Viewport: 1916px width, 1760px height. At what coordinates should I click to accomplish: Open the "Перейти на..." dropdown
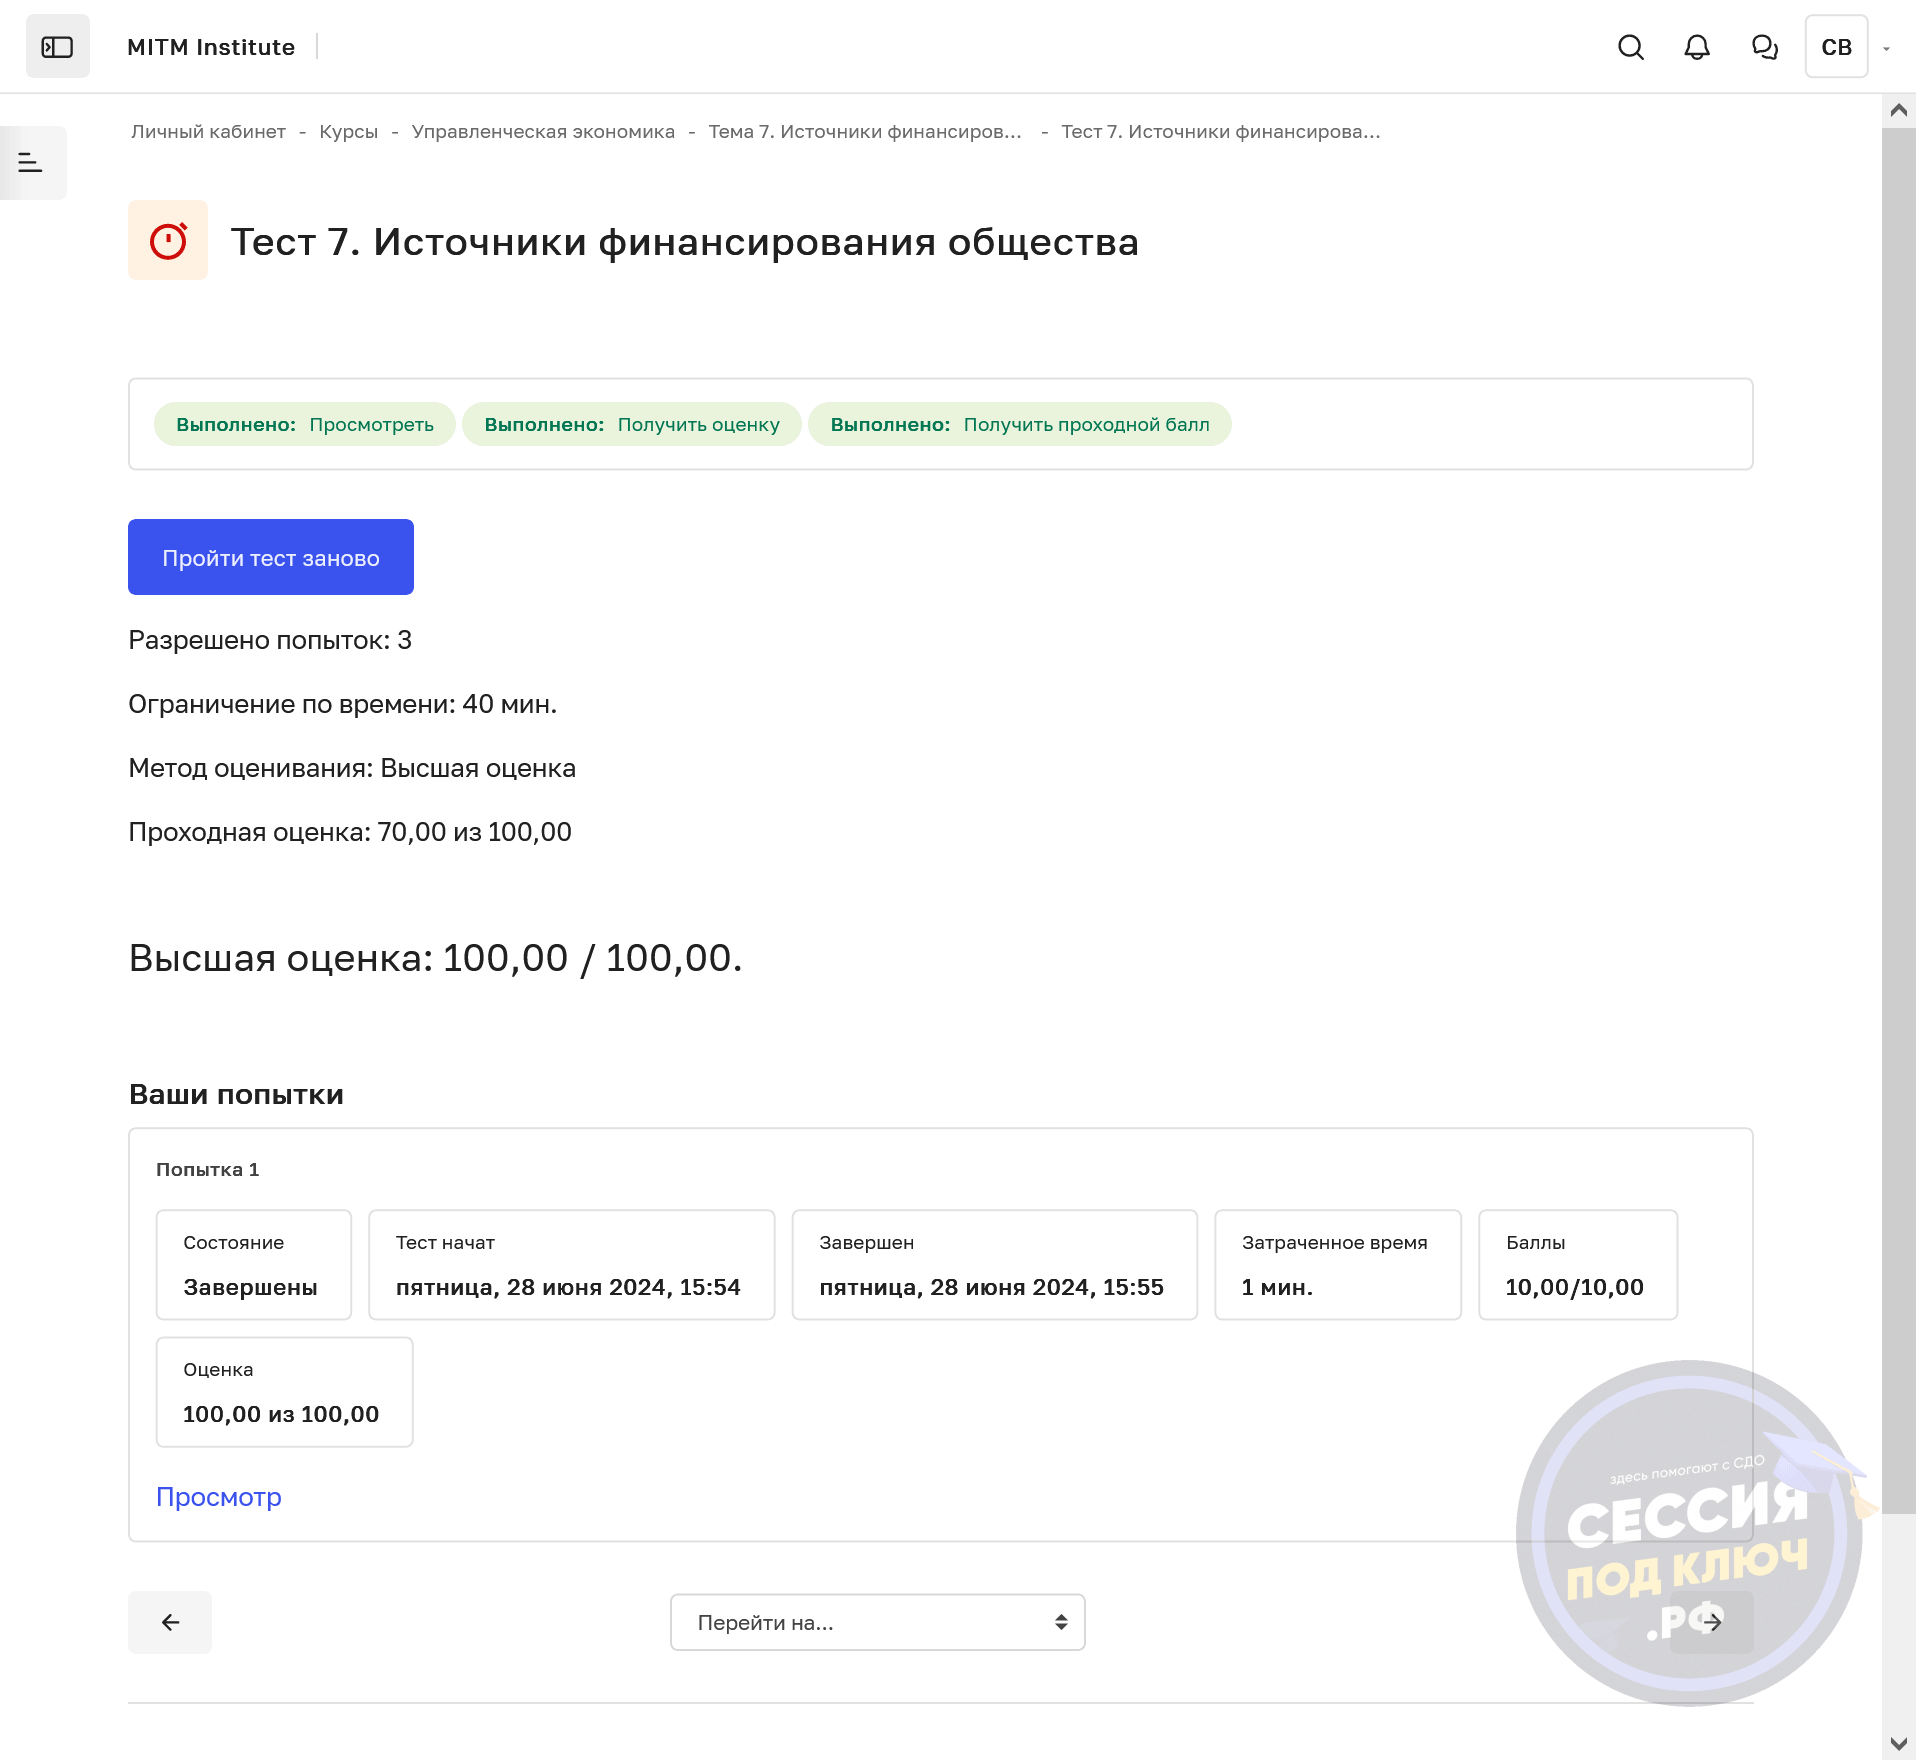pos(877,1622)
